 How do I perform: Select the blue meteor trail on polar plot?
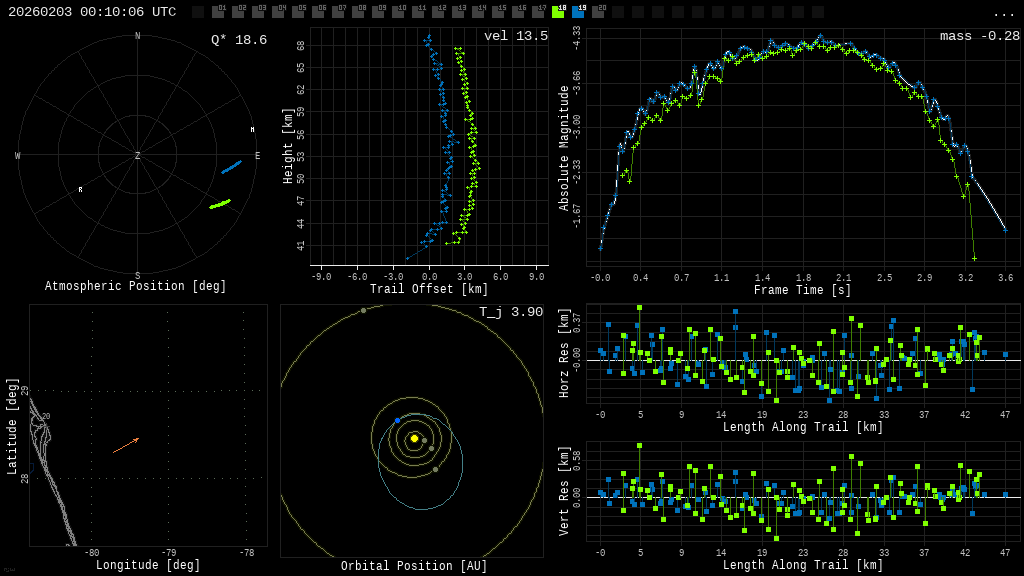click(x=231, y=167)
